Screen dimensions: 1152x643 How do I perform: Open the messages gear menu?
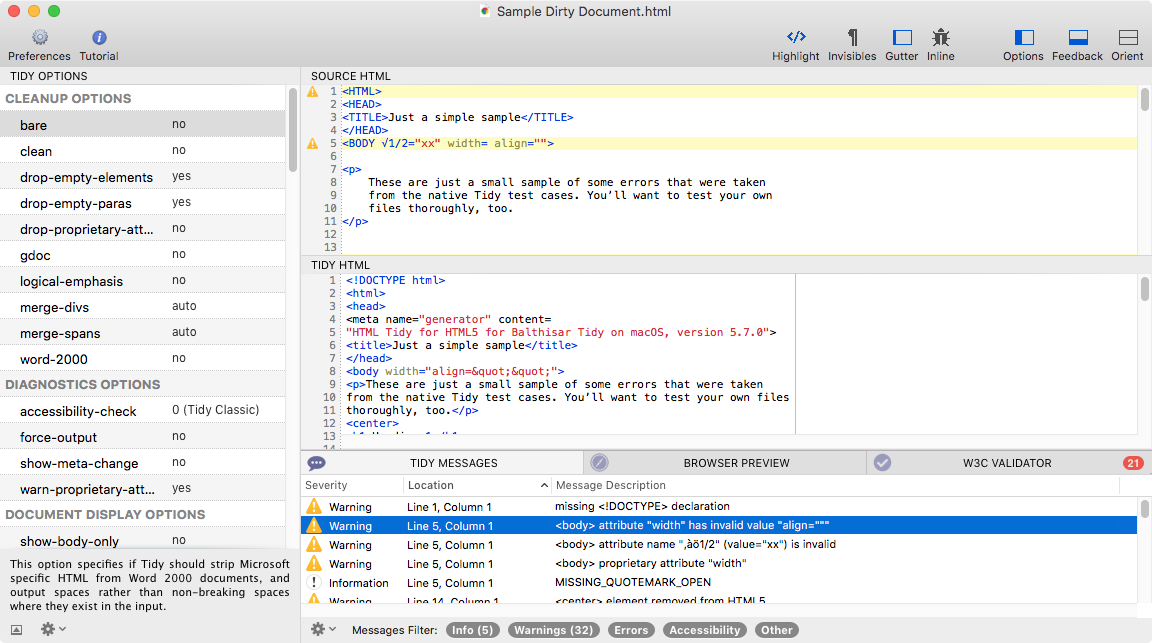coord(323,629)
